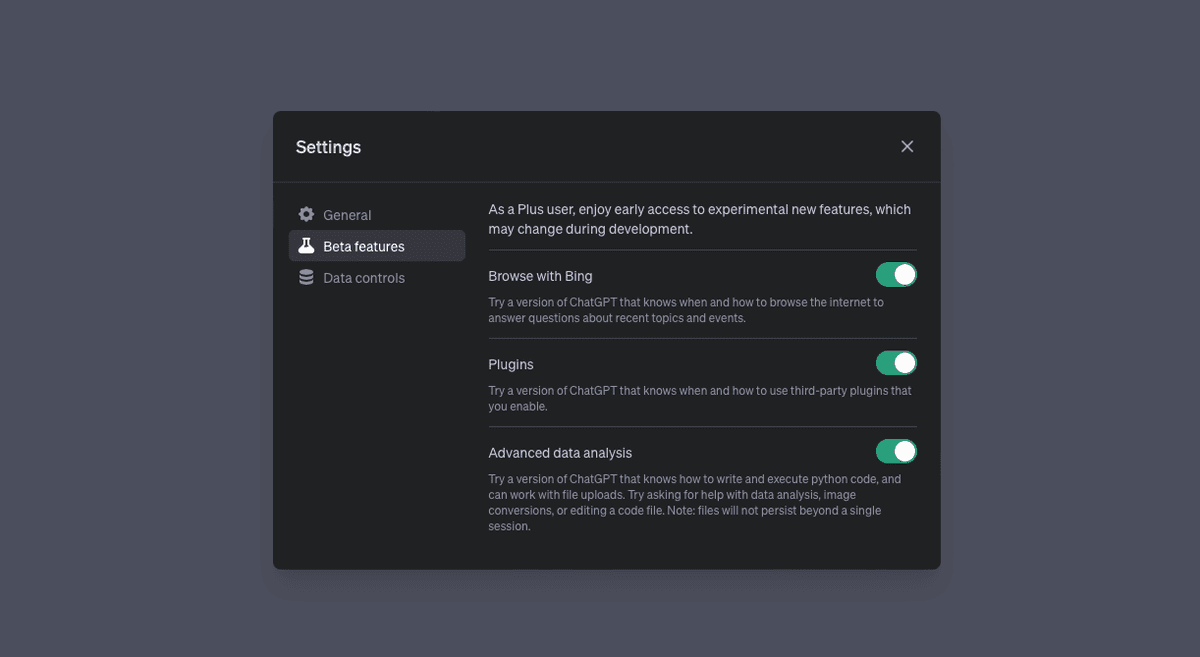Select the Beta features tab label
Viewport: 1200px width, 657px height.
(x=364, y=247)
